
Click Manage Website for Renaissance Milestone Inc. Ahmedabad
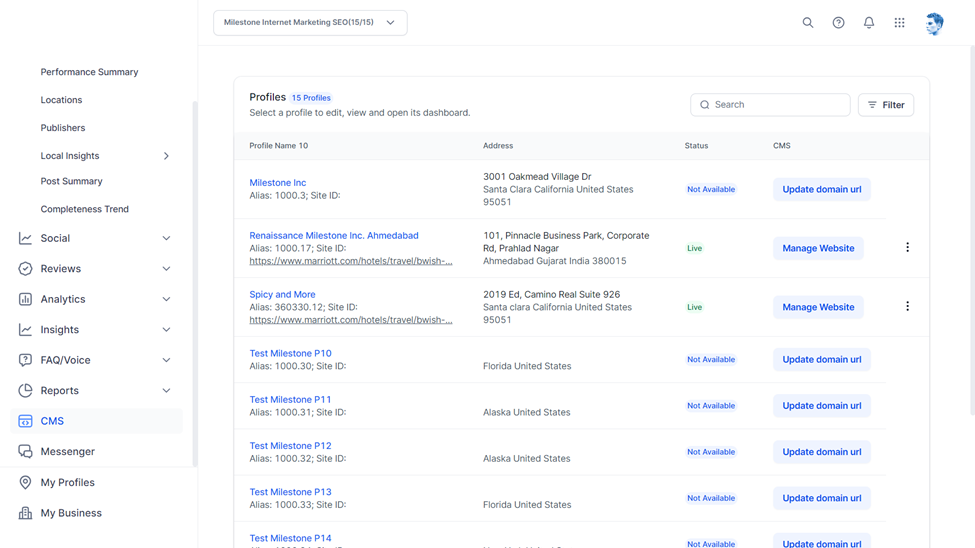[x=818, y=248]
